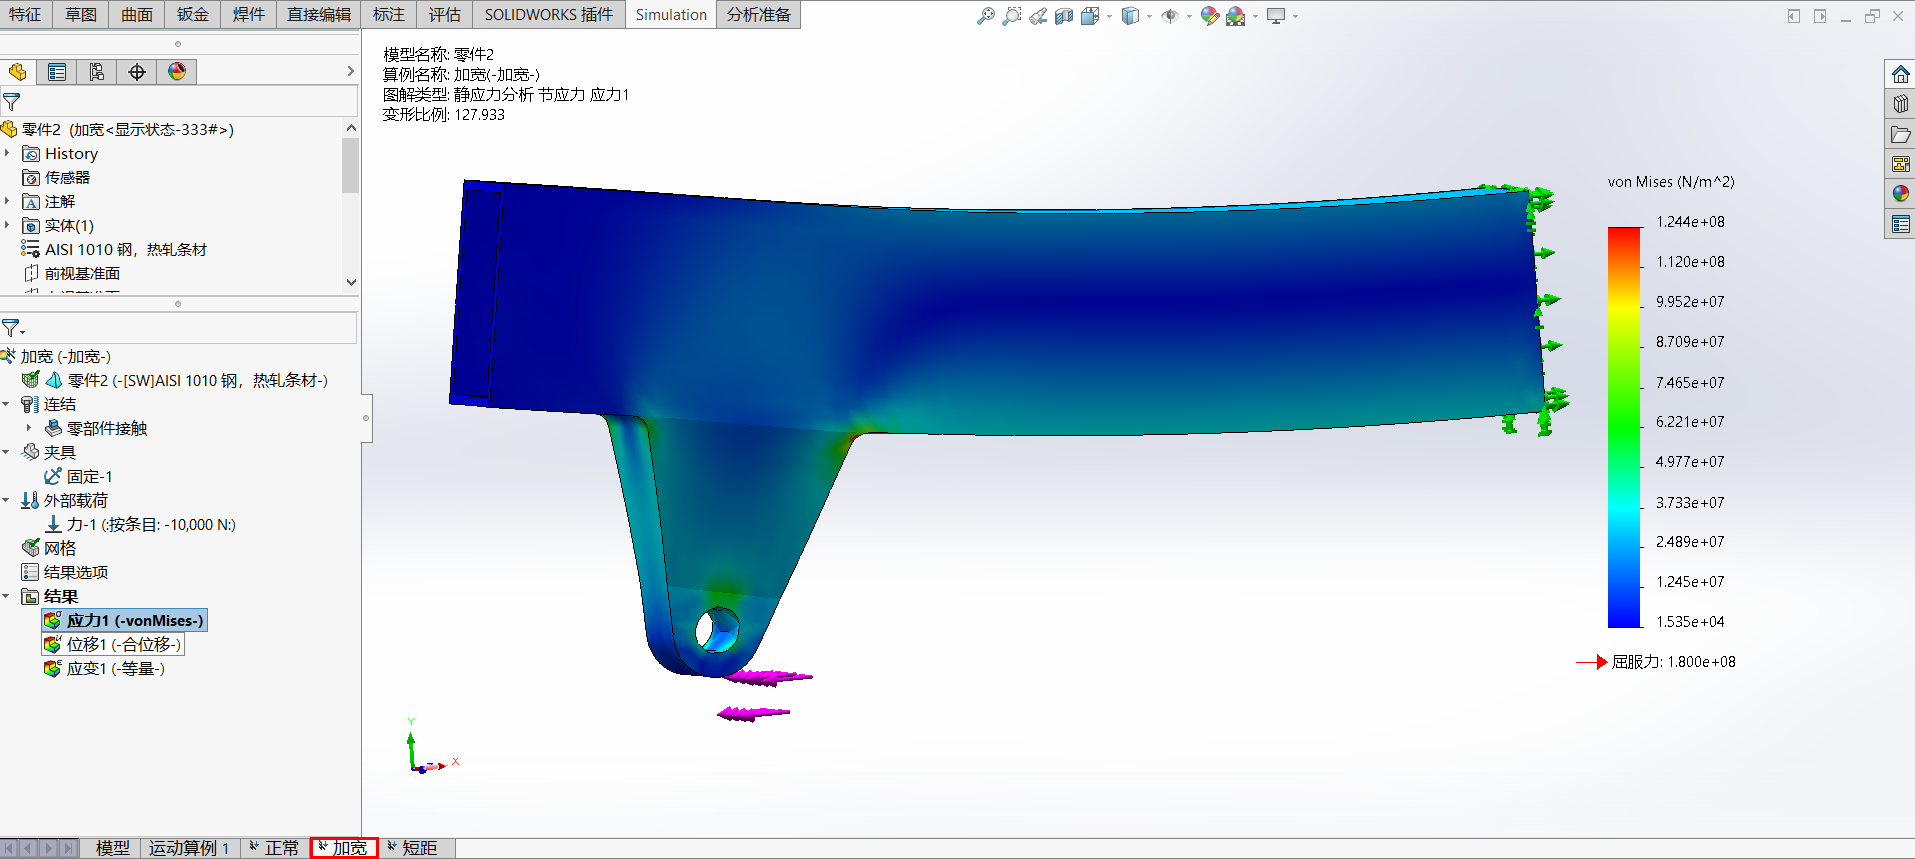Click the Previous View icon
The image size is (1915, 859).
pyautogui.click(x=1038, y=16)
